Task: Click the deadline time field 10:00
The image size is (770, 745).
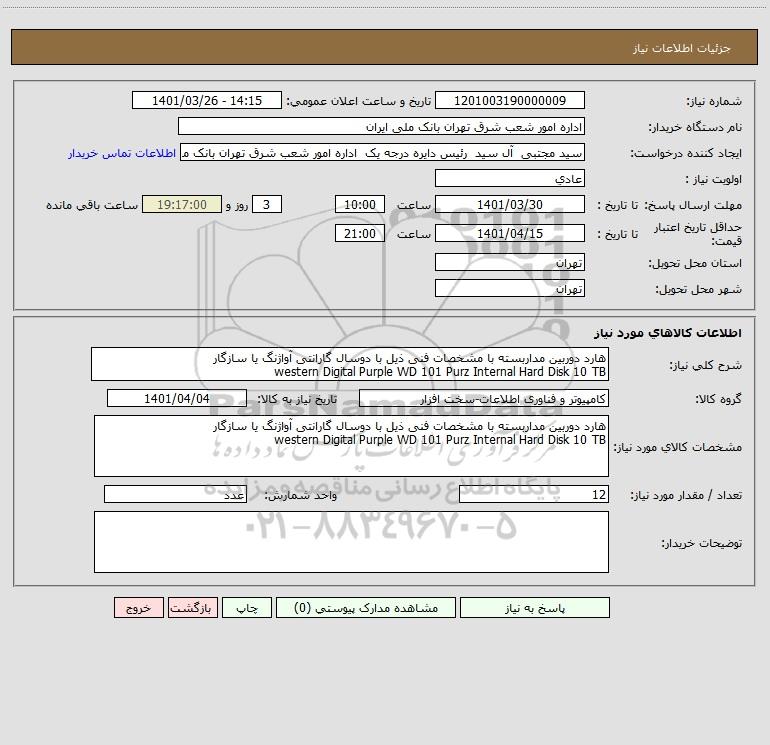Action: point(359,204)
